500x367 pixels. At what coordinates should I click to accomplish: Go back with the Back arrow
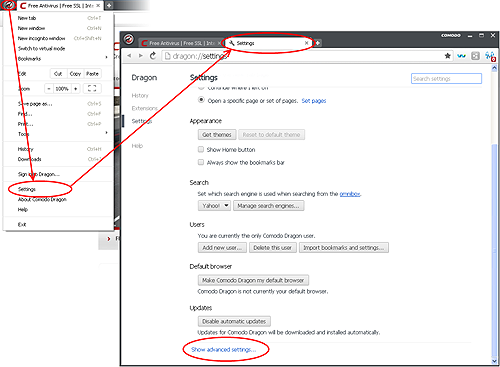(129, 56)
